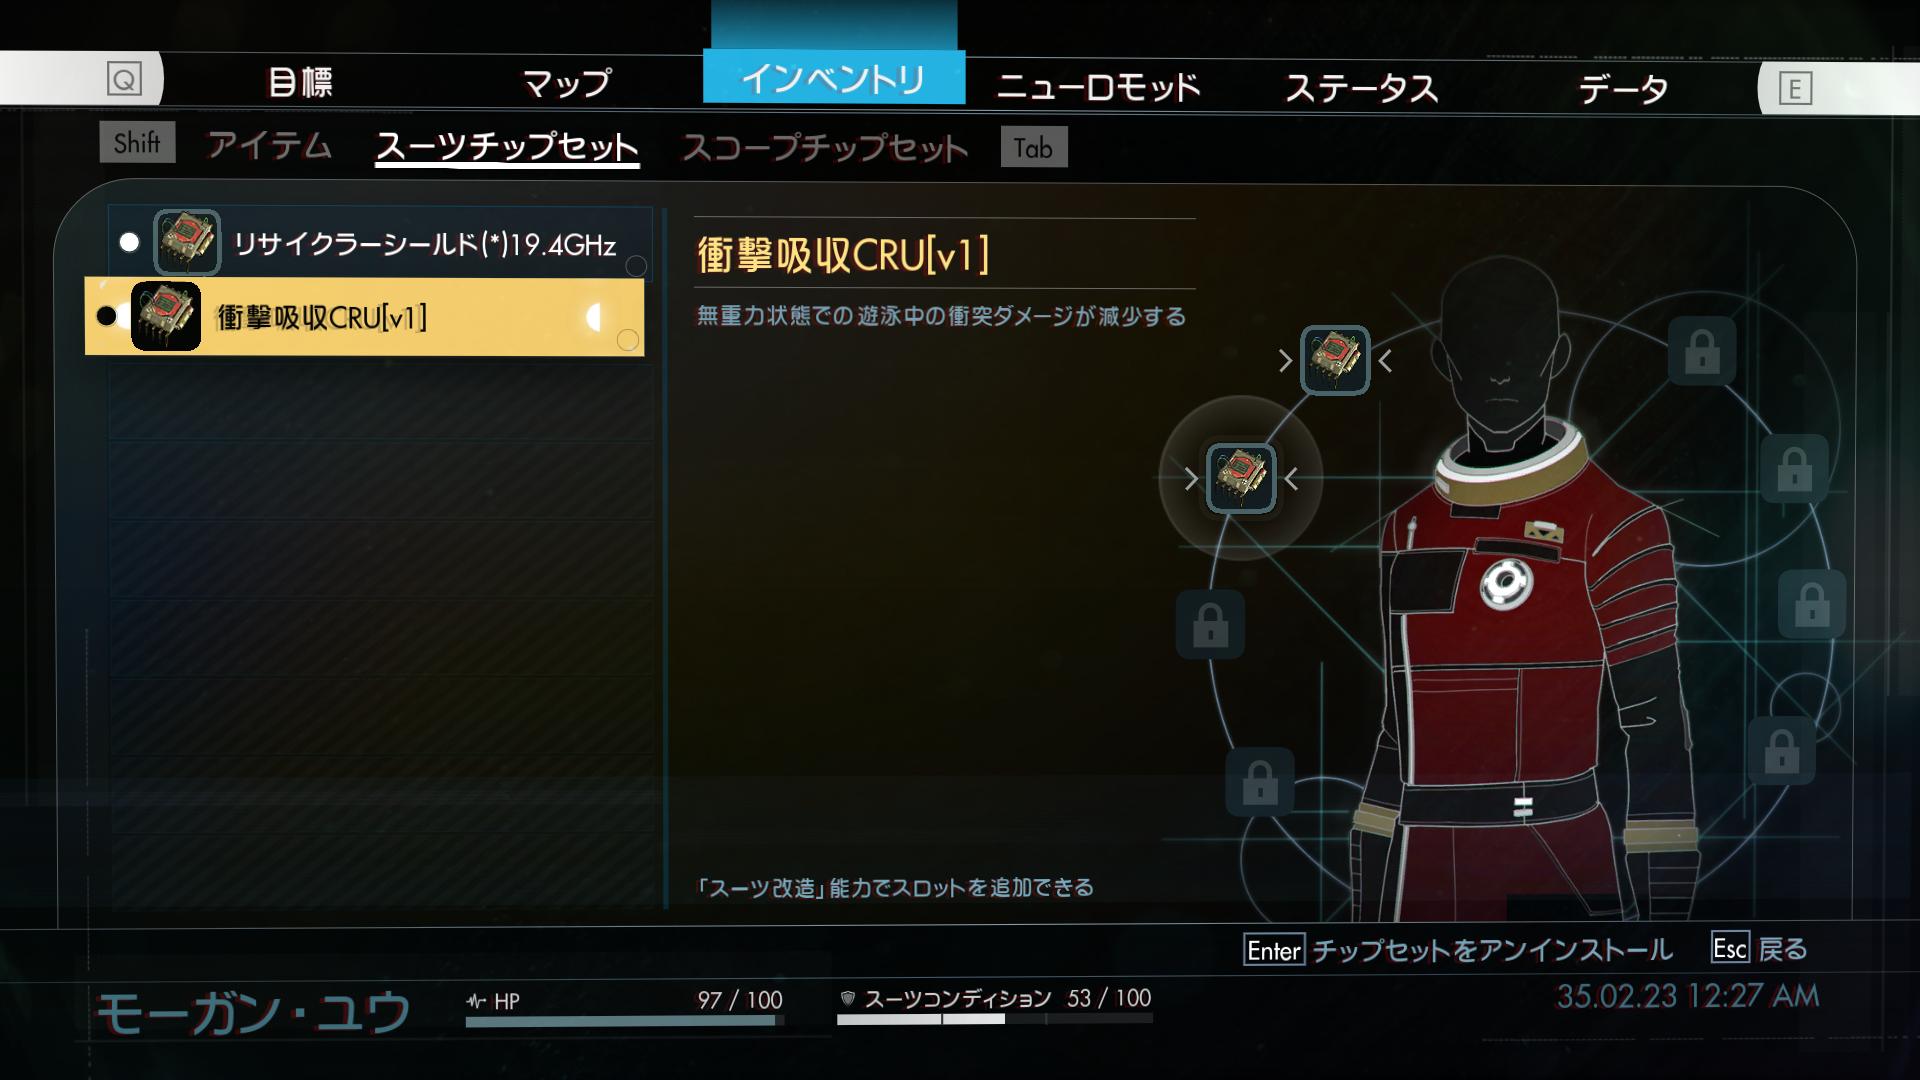Image resolution: width=1920 pixels, height=1080 pixels.
Task: Click the highlighted chip slot left of the shoulder
Action: point(1241,479)
